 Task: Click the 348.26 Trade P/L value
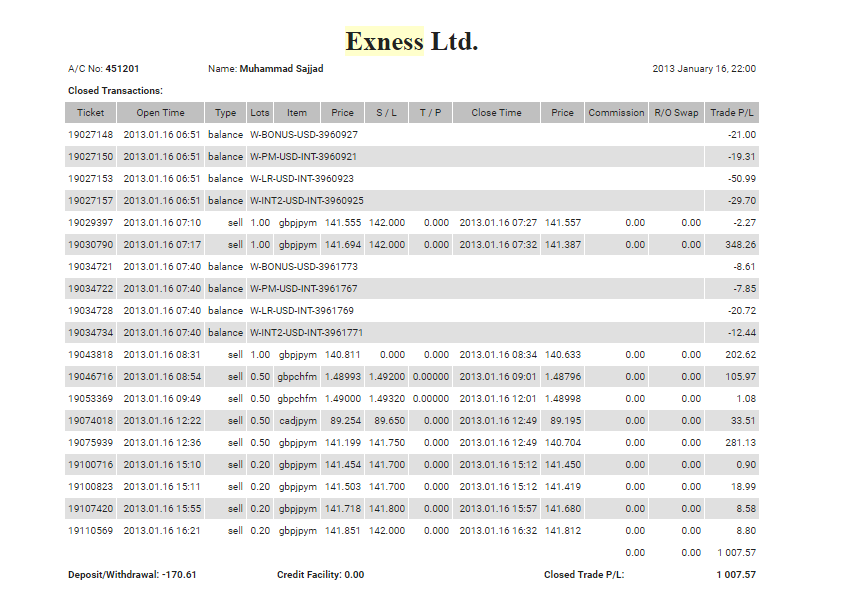coord(740,244)
